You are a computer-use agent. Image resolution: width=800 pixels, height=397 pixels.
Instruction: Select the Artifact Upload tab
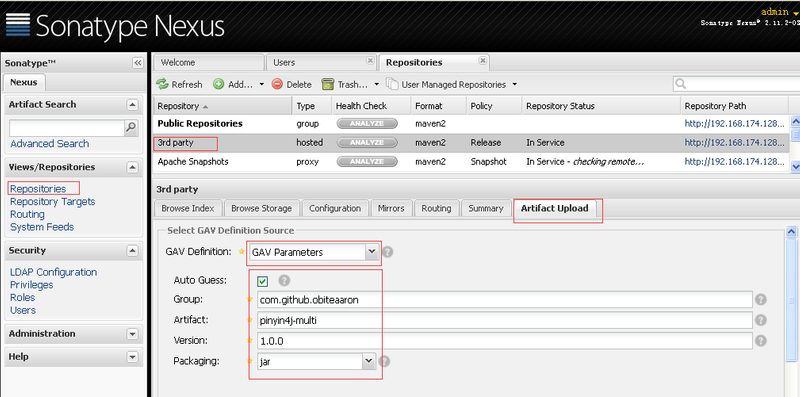coord(555,208)
